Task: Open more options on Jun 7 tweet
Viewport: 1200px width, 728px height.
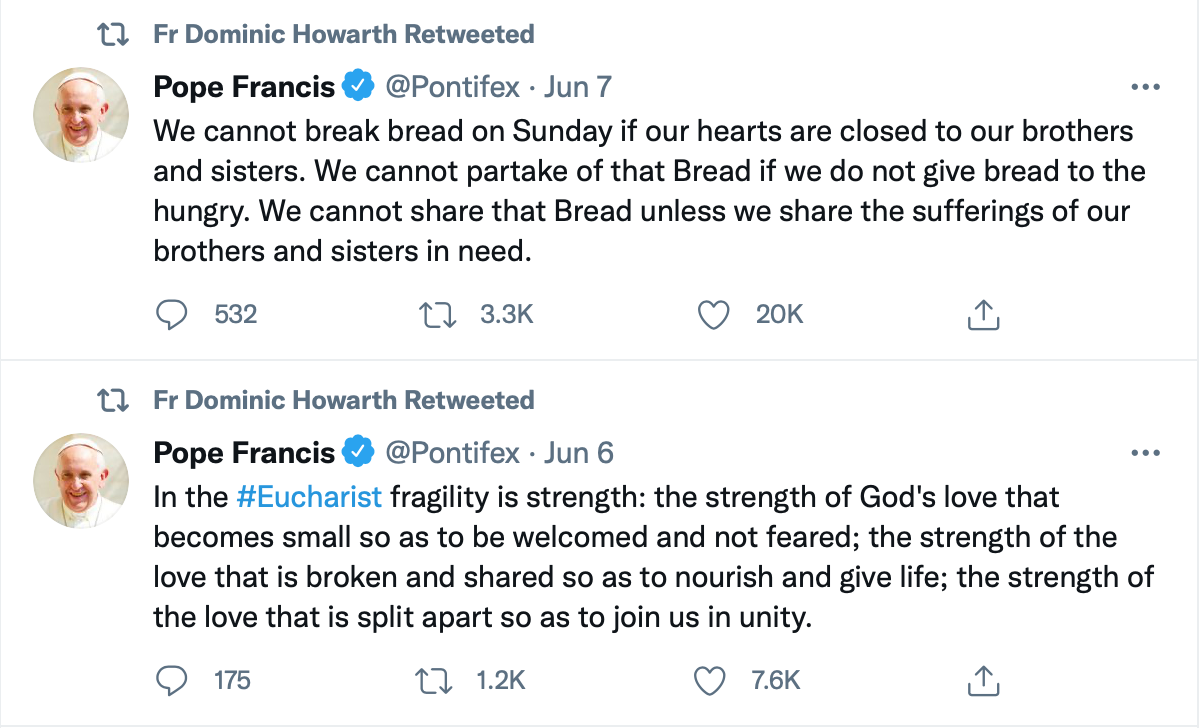Action: (1143, 87)
